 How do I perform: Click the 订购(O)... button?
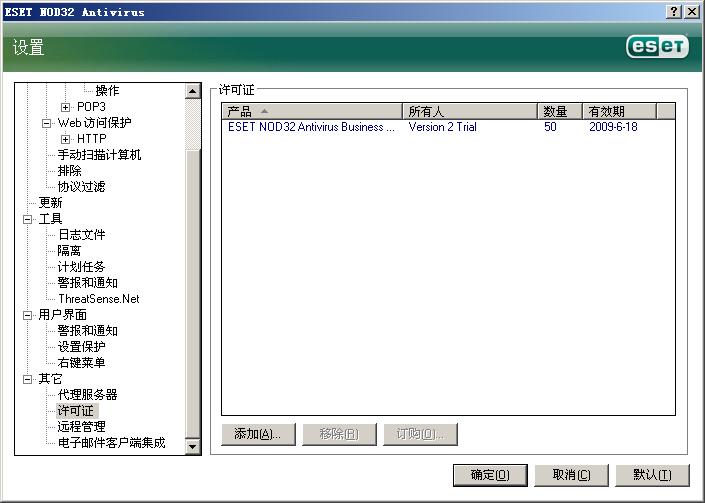pos(420,434)
